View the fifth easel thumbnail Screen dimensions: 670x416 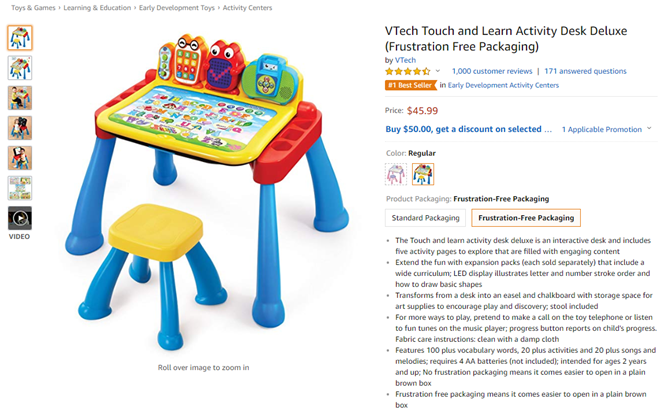(x=20, y=158)
